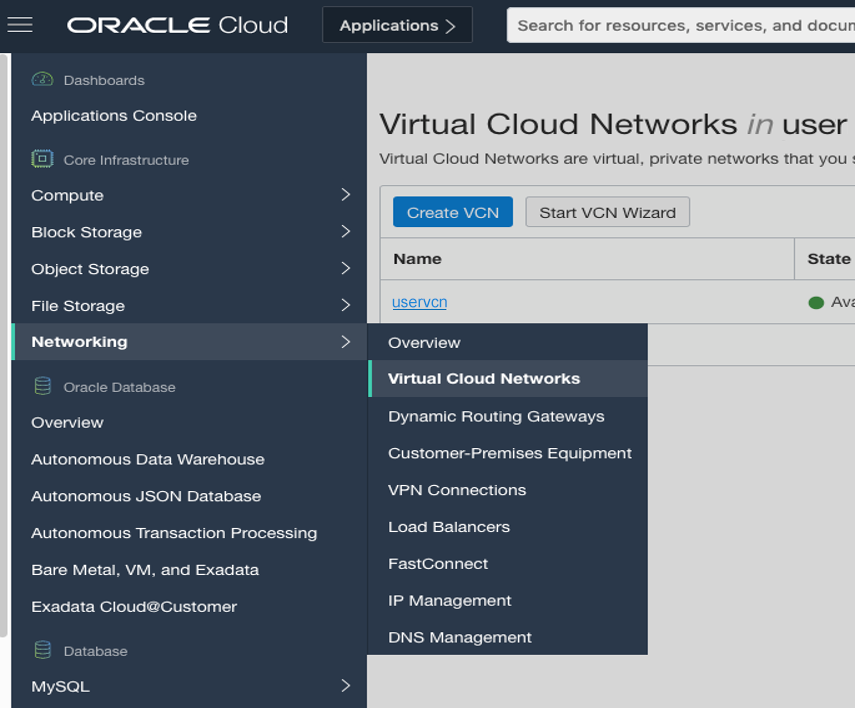Select Virtual Cloud Networks in submenu

[484, 379]
